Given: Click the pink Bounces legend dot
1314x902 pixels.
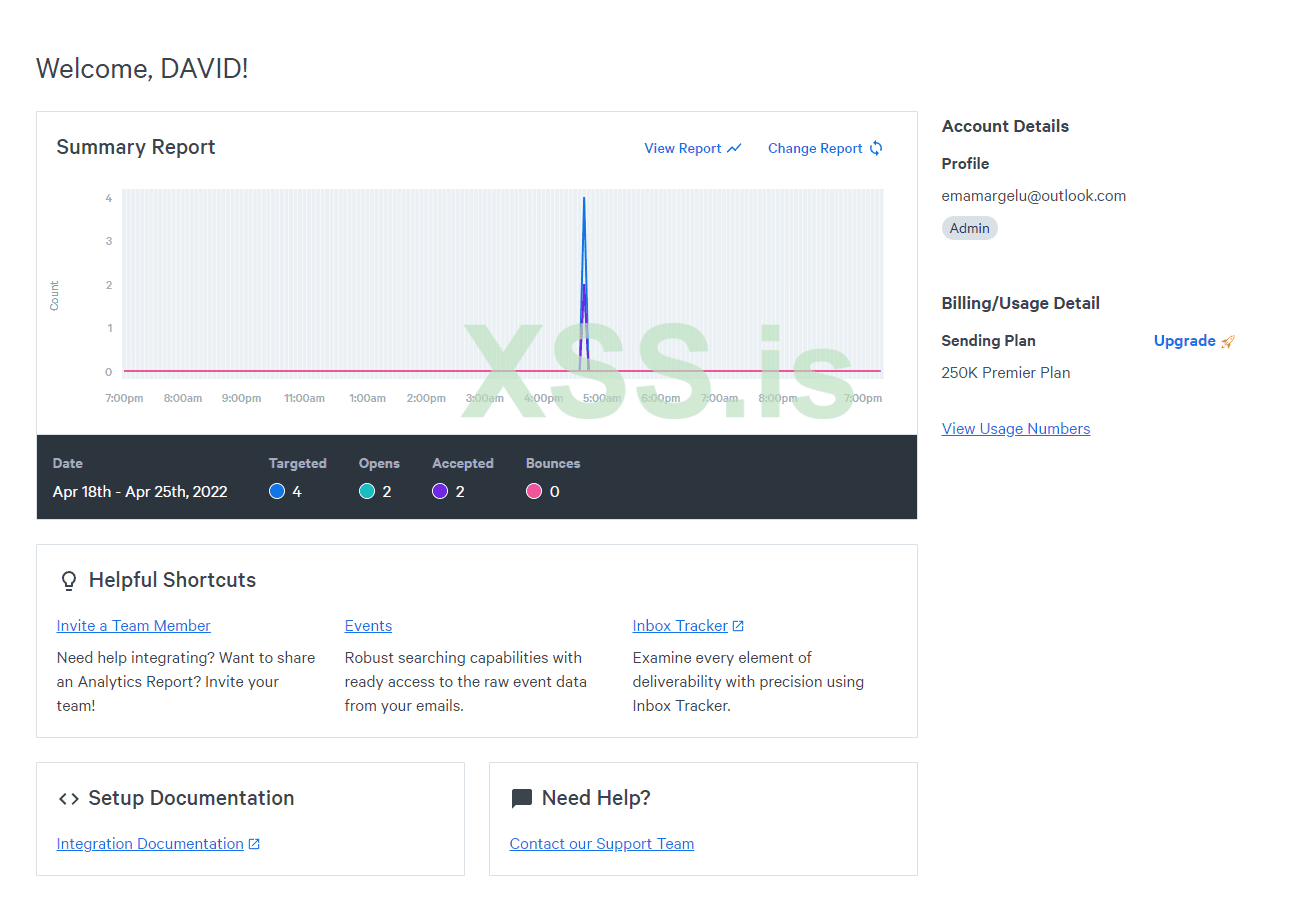Looking at the screenshot, I should pyautogui.click(x=534, y=491).
